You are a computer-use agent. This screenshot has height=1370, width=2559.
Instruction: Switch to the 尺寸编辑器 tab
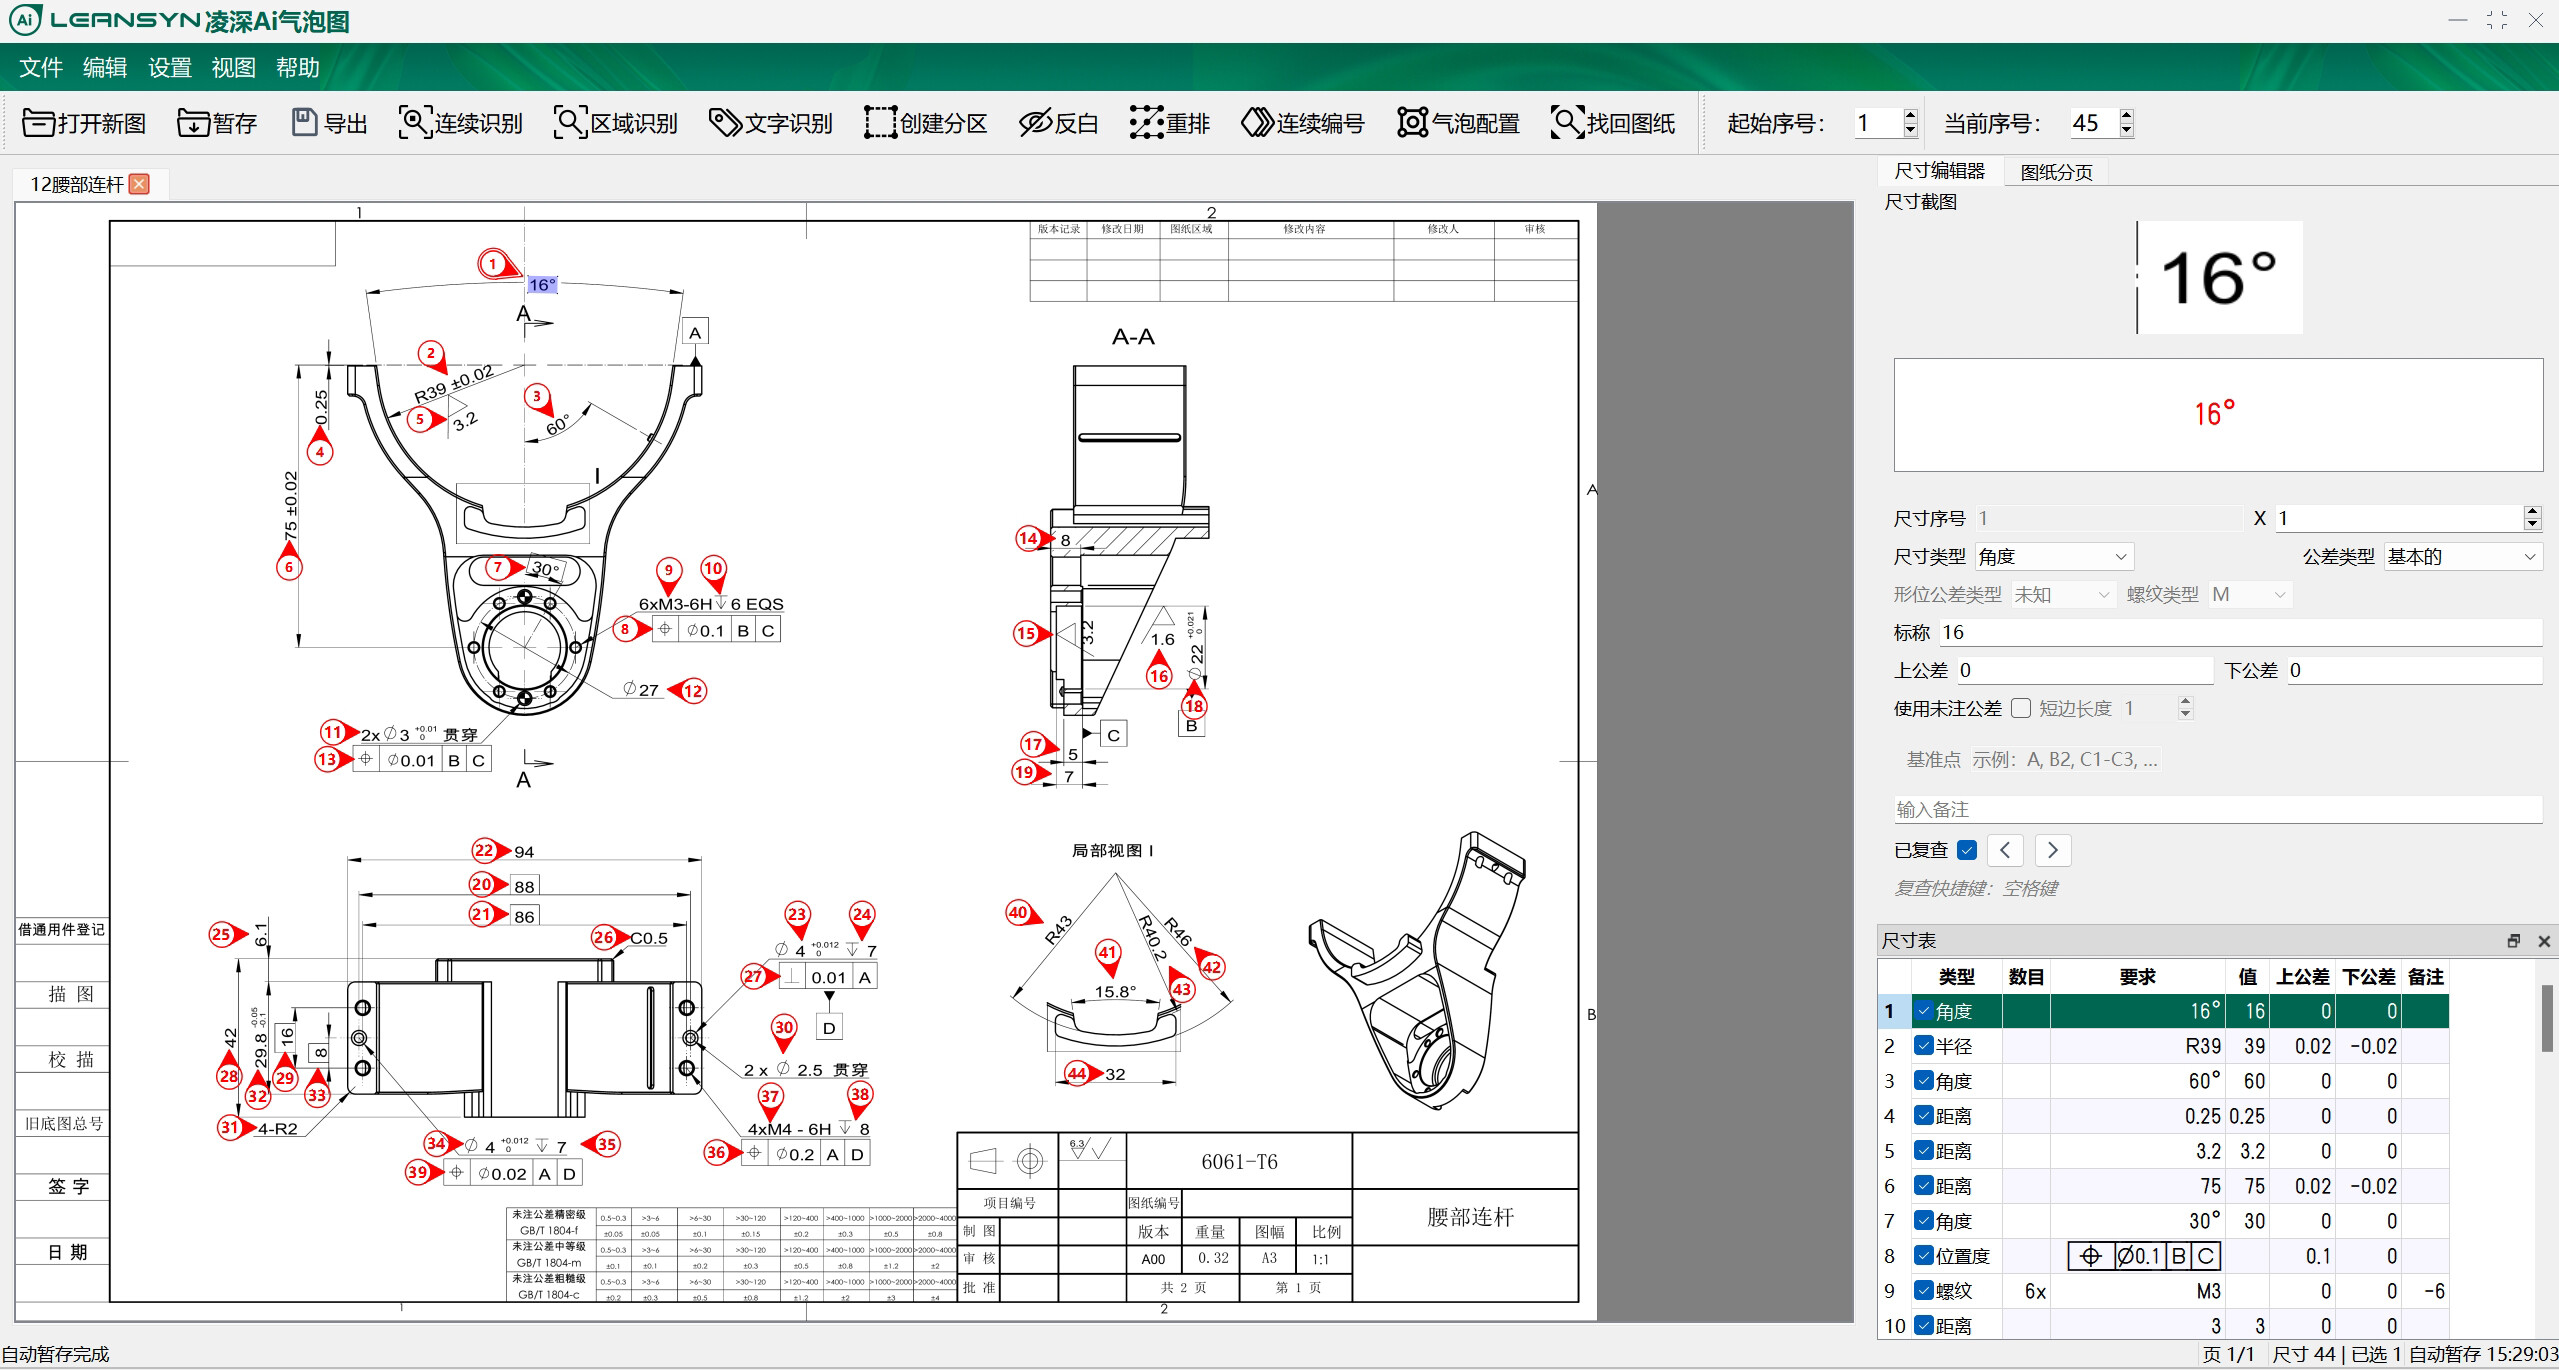click(1940, 171)
